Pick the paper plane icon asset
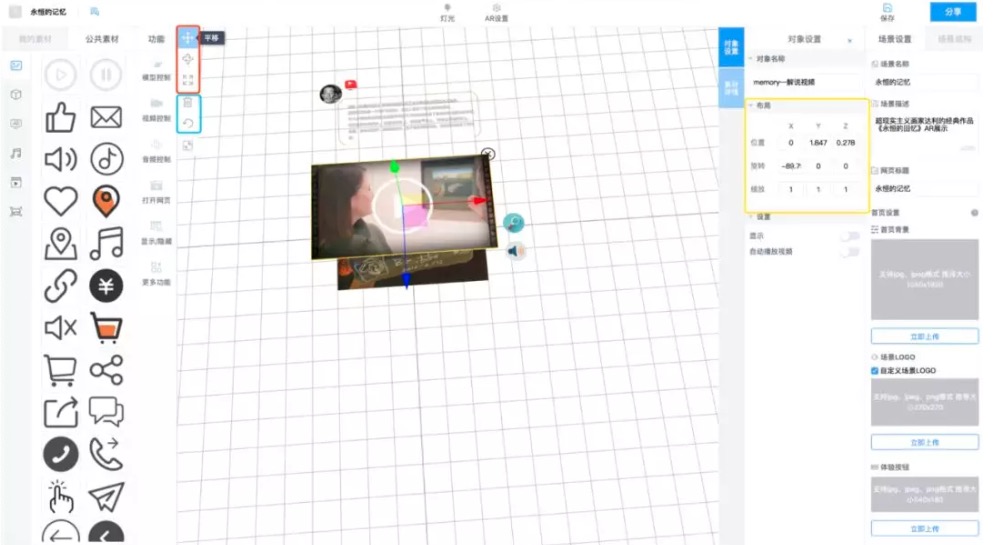 click(x=106, y=497)
